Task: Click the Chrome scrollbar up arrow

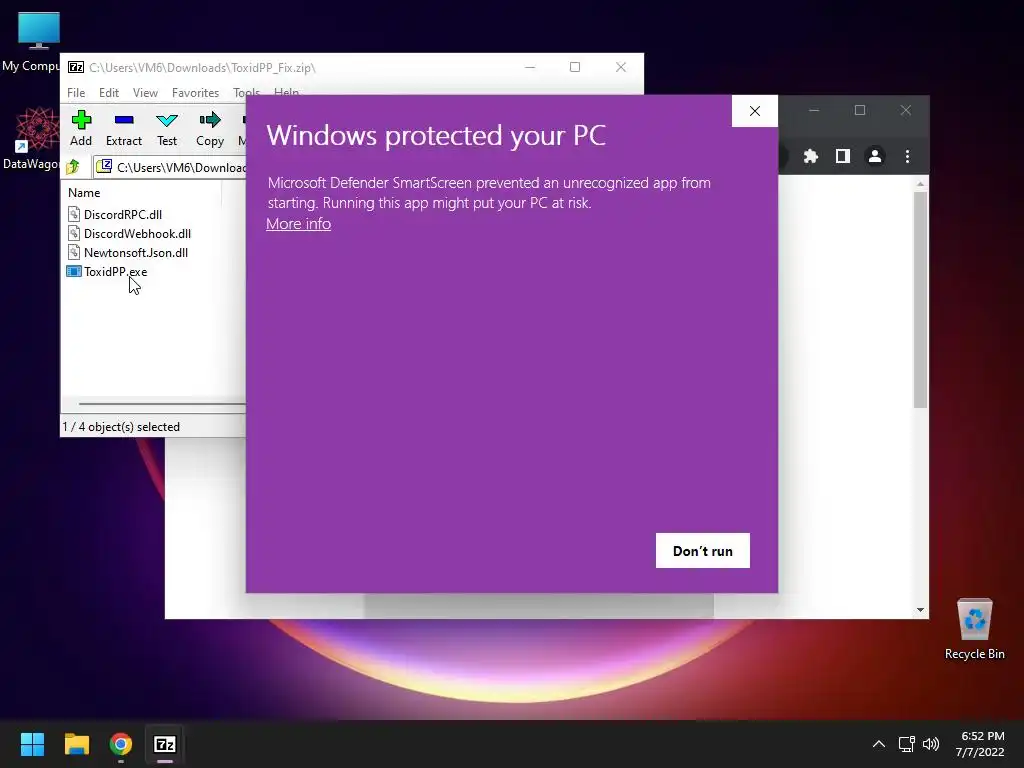Action: 920,184
